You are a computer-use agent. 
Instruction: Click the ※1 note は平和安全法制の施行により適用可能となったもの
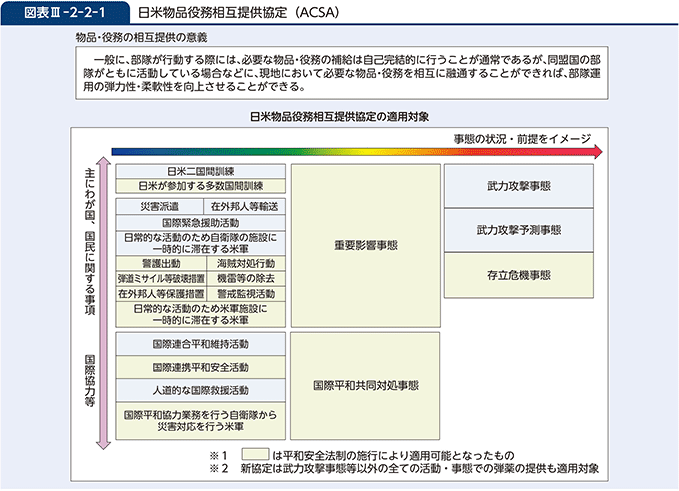[393, 455]
